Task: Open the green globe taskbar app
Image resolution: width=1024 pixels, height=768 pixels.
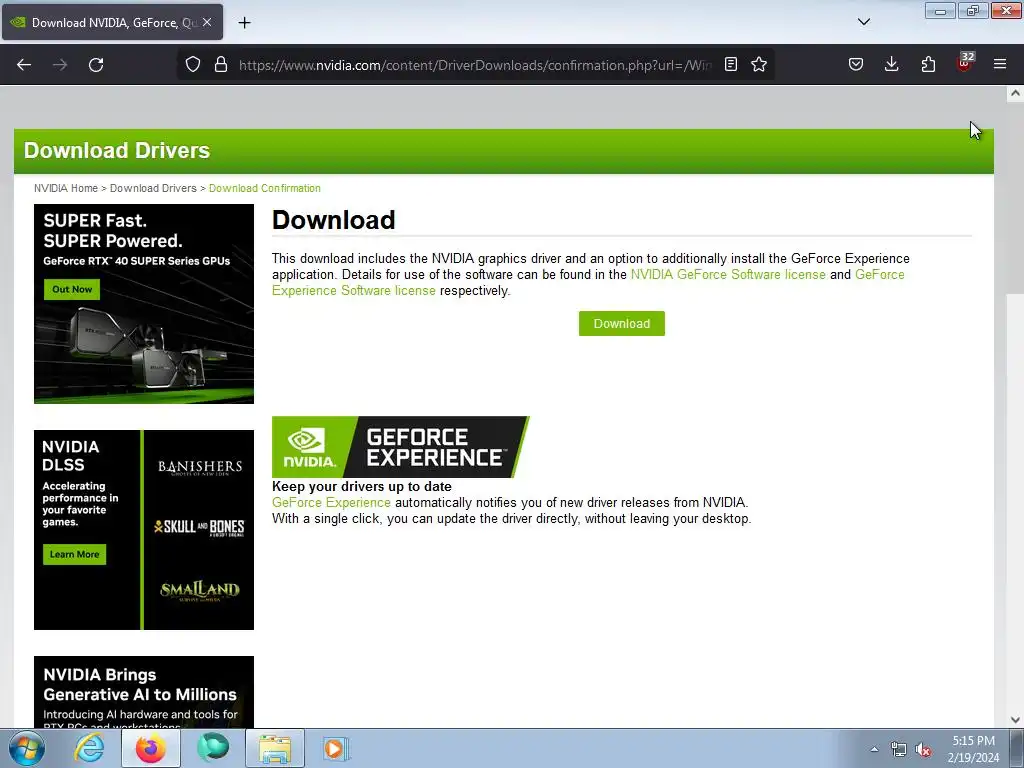Action: click(x=213, y=748)
